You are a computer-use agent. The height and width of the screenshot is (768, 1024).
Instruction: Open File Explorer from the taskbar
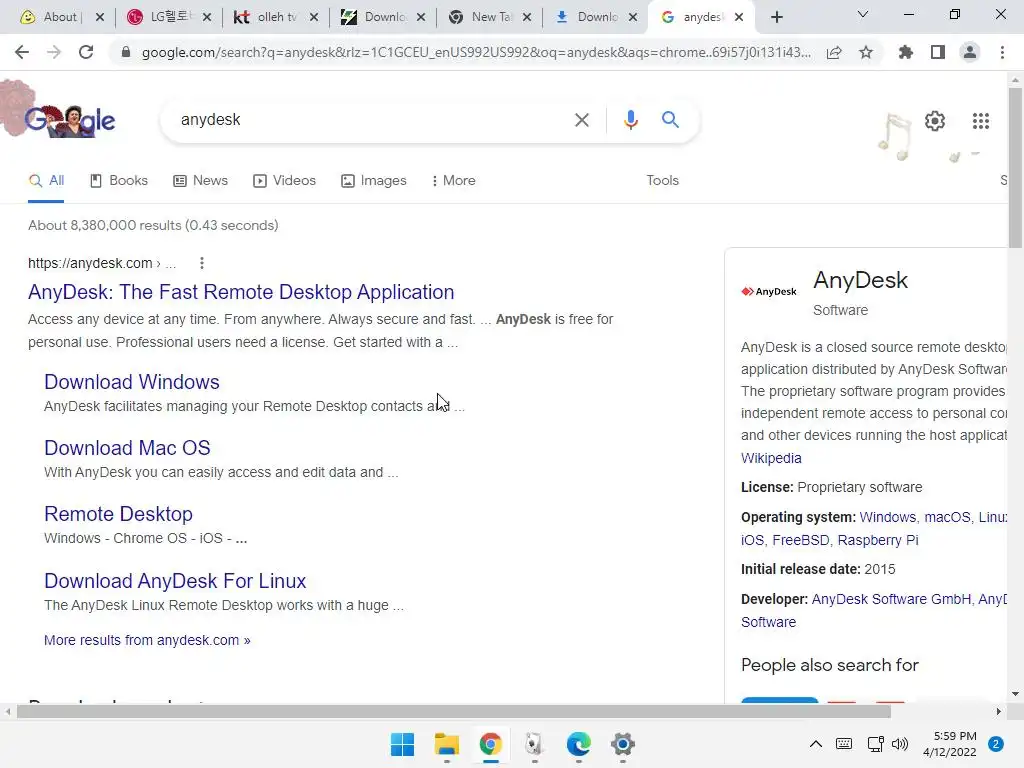click(x=447, y=744)
